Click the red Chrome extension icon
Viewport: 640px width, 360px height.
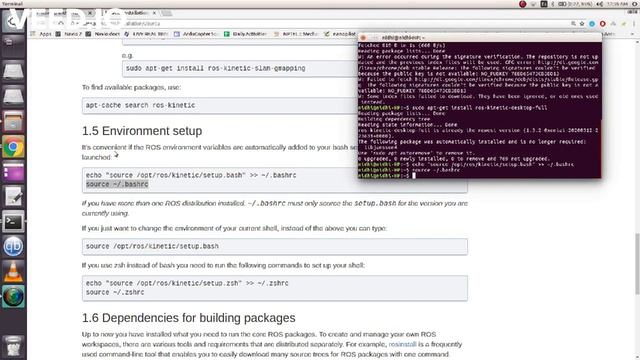coord(602,24)
